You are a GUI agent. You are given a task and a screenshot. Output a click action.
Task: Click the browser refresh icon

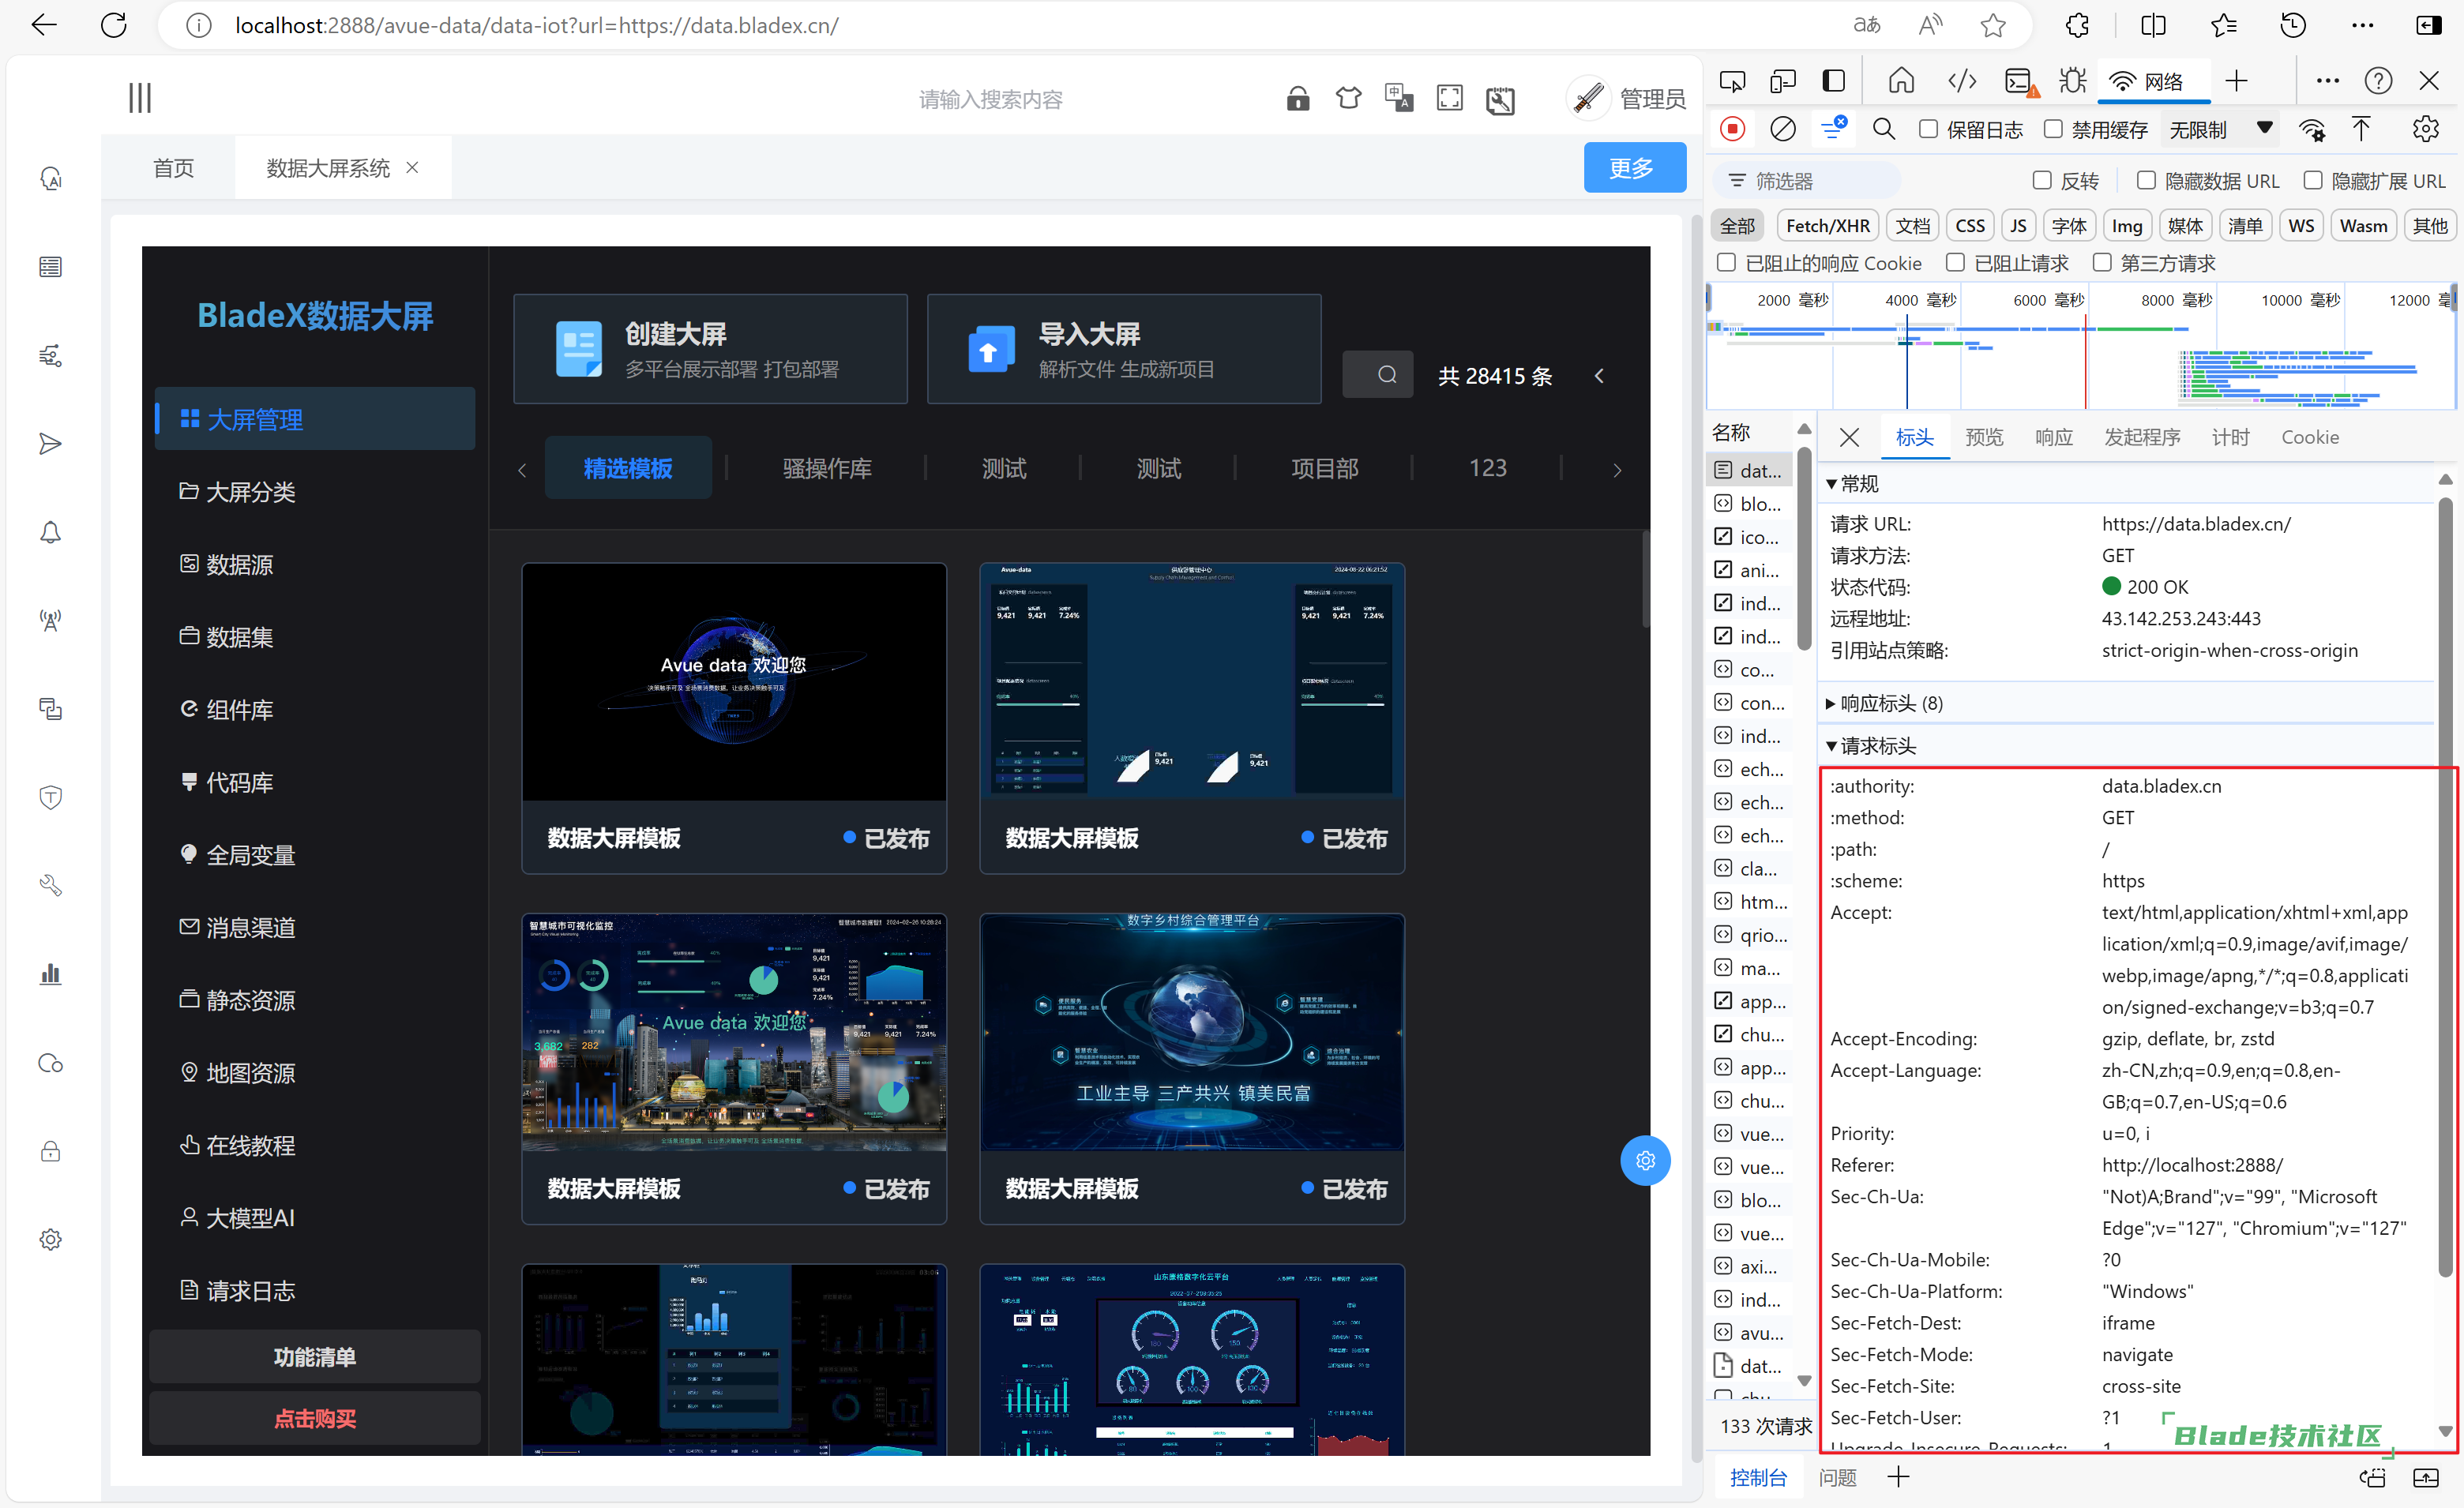[113, 25]
